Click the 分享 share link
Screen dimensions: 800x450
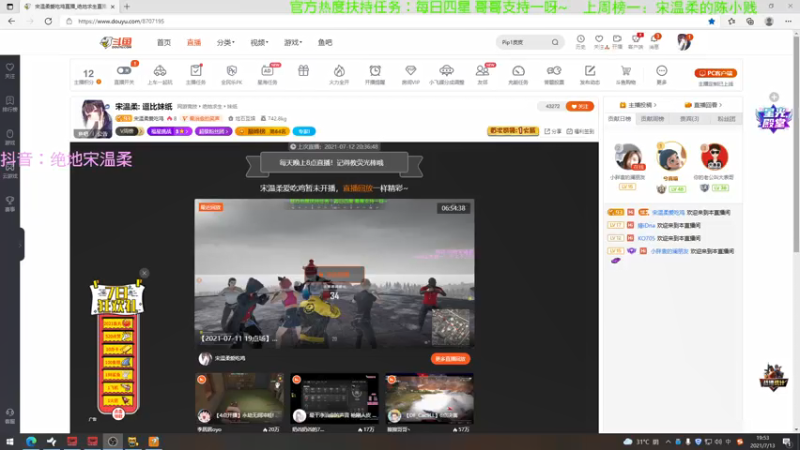(554, 131)
